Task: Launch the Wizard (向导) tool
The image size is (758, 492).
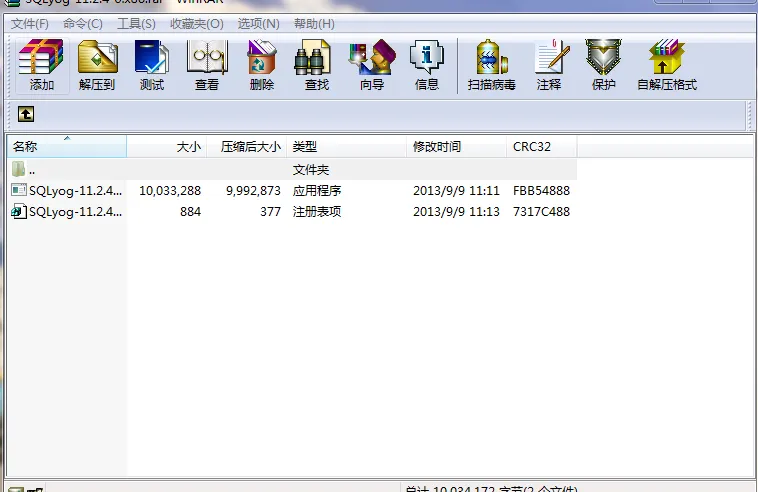Action: [372, 65]
